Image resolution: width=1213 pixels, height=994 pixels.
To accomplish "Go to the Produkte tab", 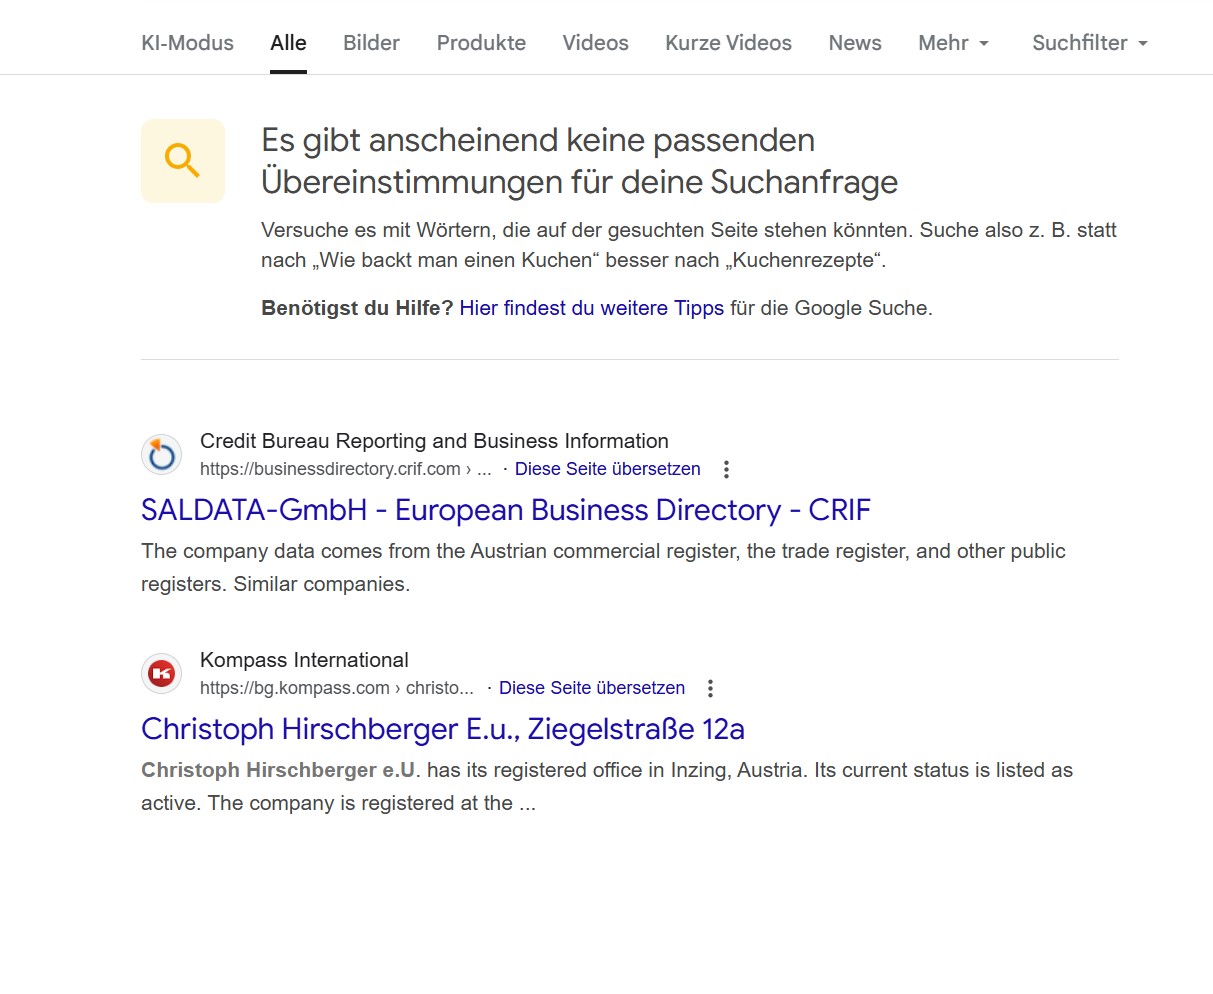I will [x=481, y=43].
